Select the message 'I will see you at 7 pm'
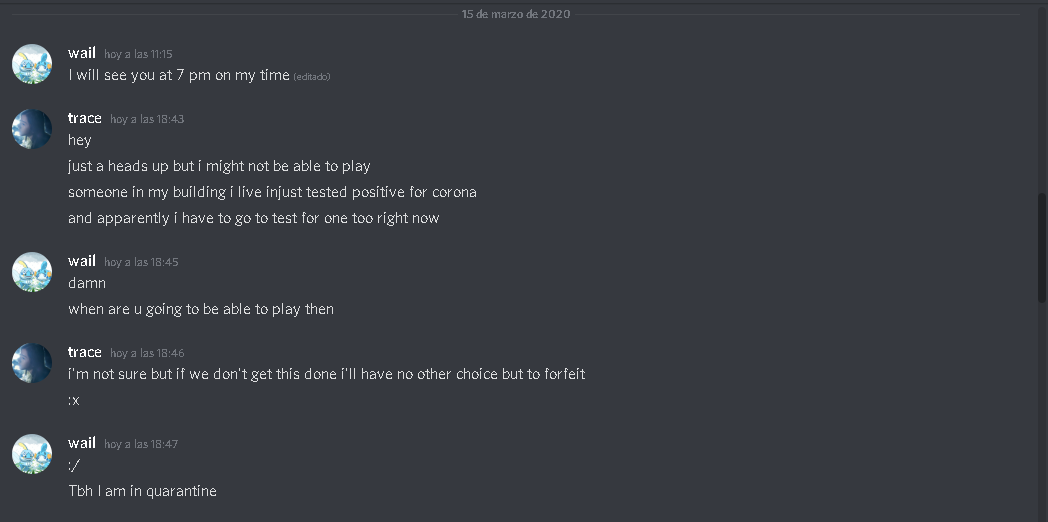Image resolution: width=1048 pixels, height=522 pixels. pos(179,75)
